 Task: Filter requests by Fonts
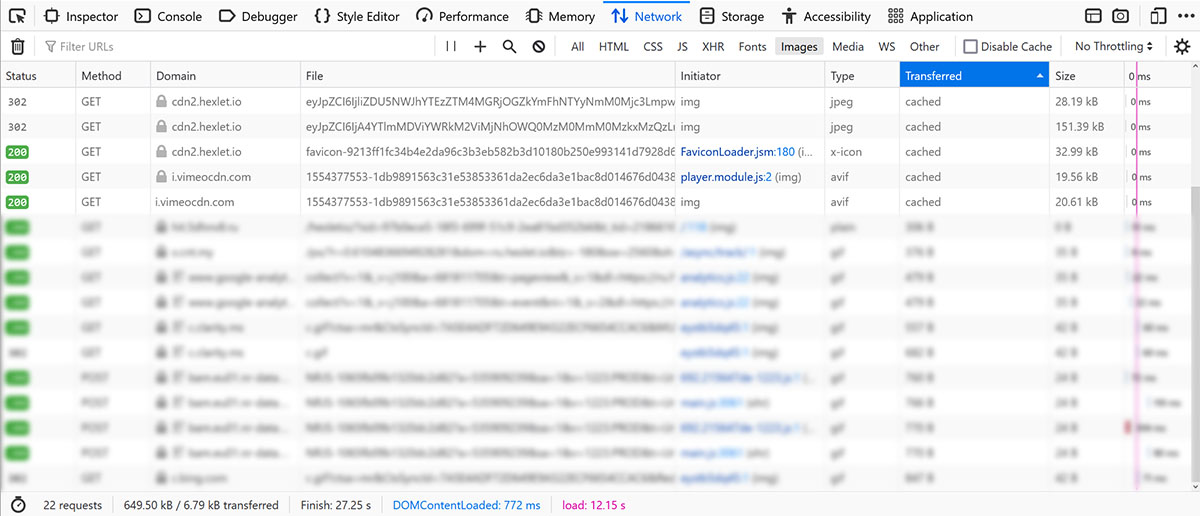coord(752,46)
